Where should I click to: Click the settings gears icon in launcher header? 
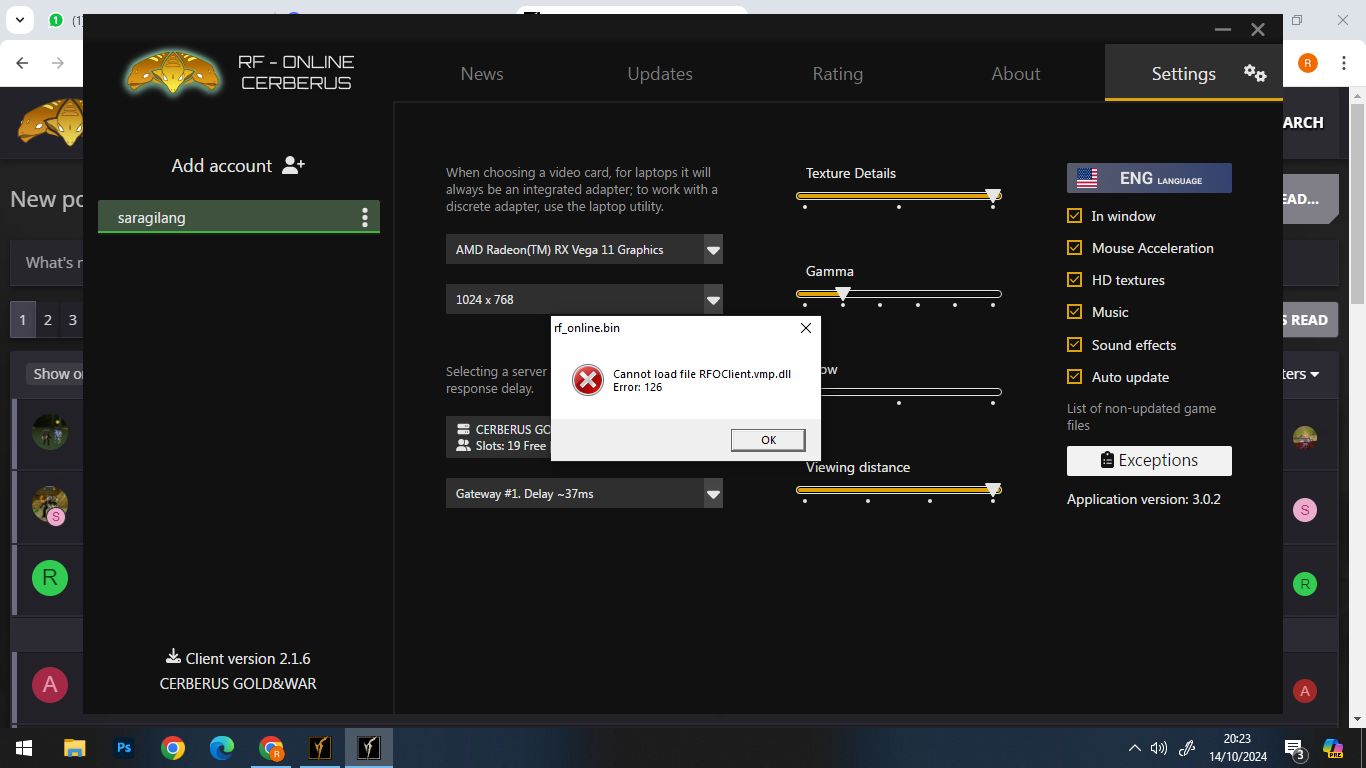coord(1255,73)
